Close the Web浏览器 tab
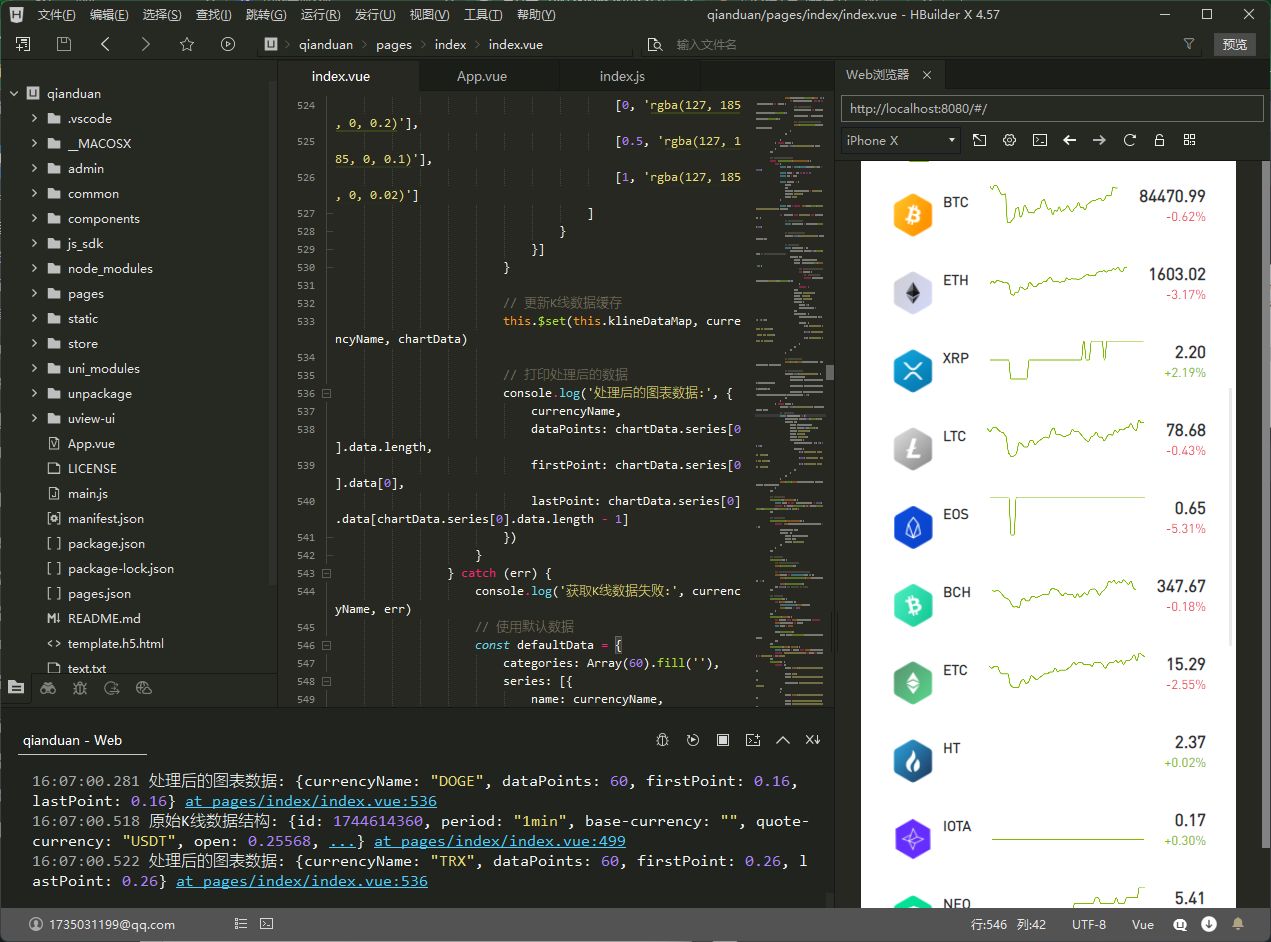 tap(927, 75)
